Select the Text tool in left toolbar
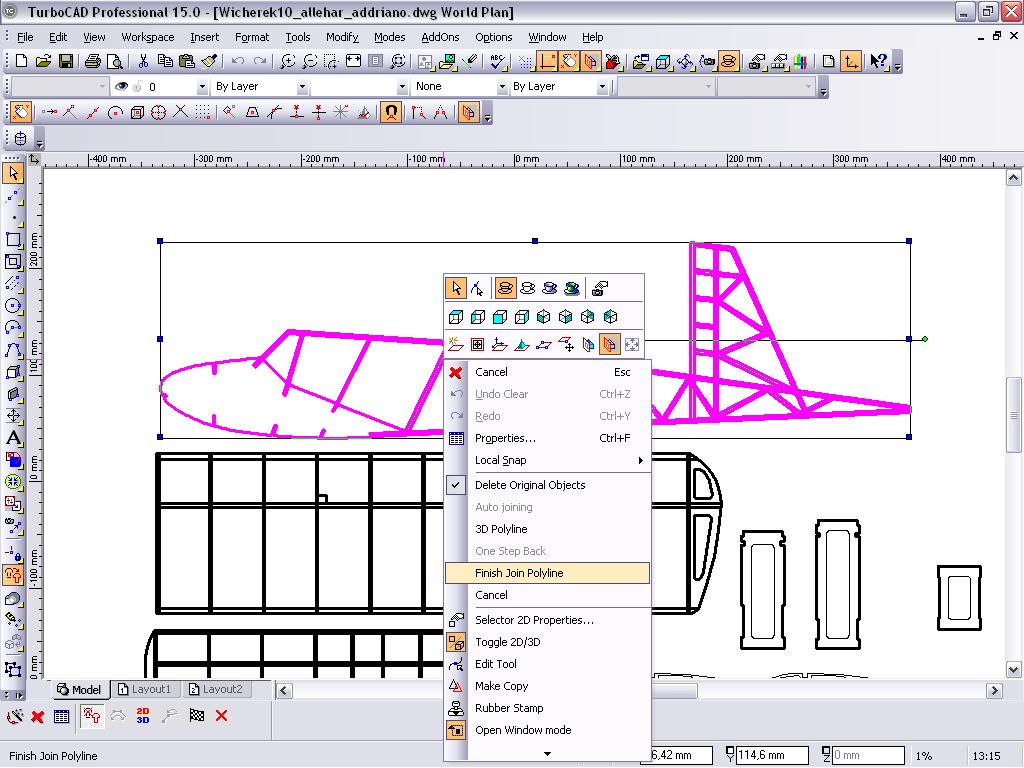The width and height of the screenshot is (1024, 768). click(x=13, y=438)
